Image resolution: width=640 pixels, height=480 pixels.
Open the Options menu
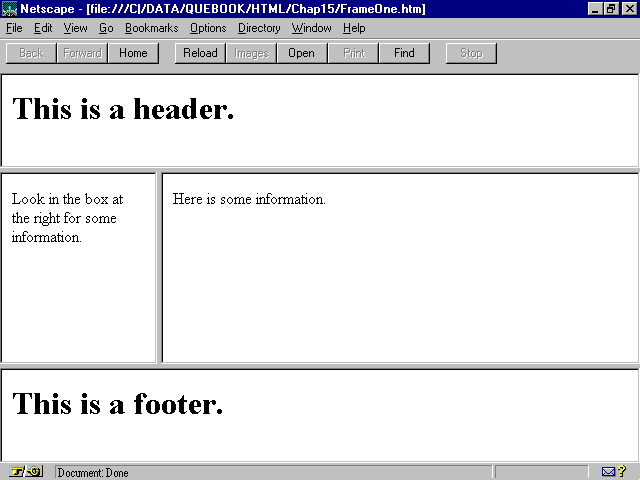pyautogui.click(x=208, y=28)
